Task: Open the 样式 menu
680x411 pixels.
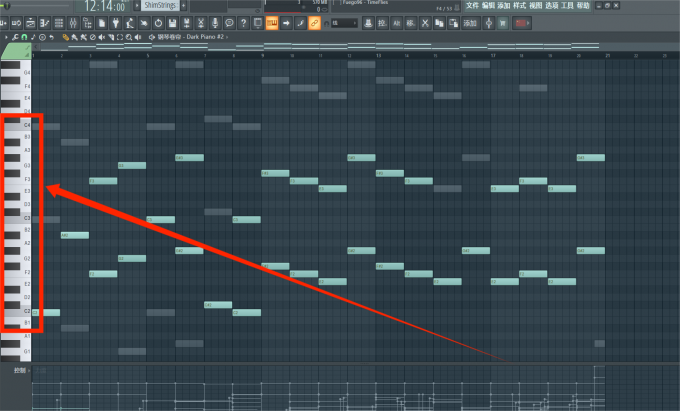Action: 519,5
